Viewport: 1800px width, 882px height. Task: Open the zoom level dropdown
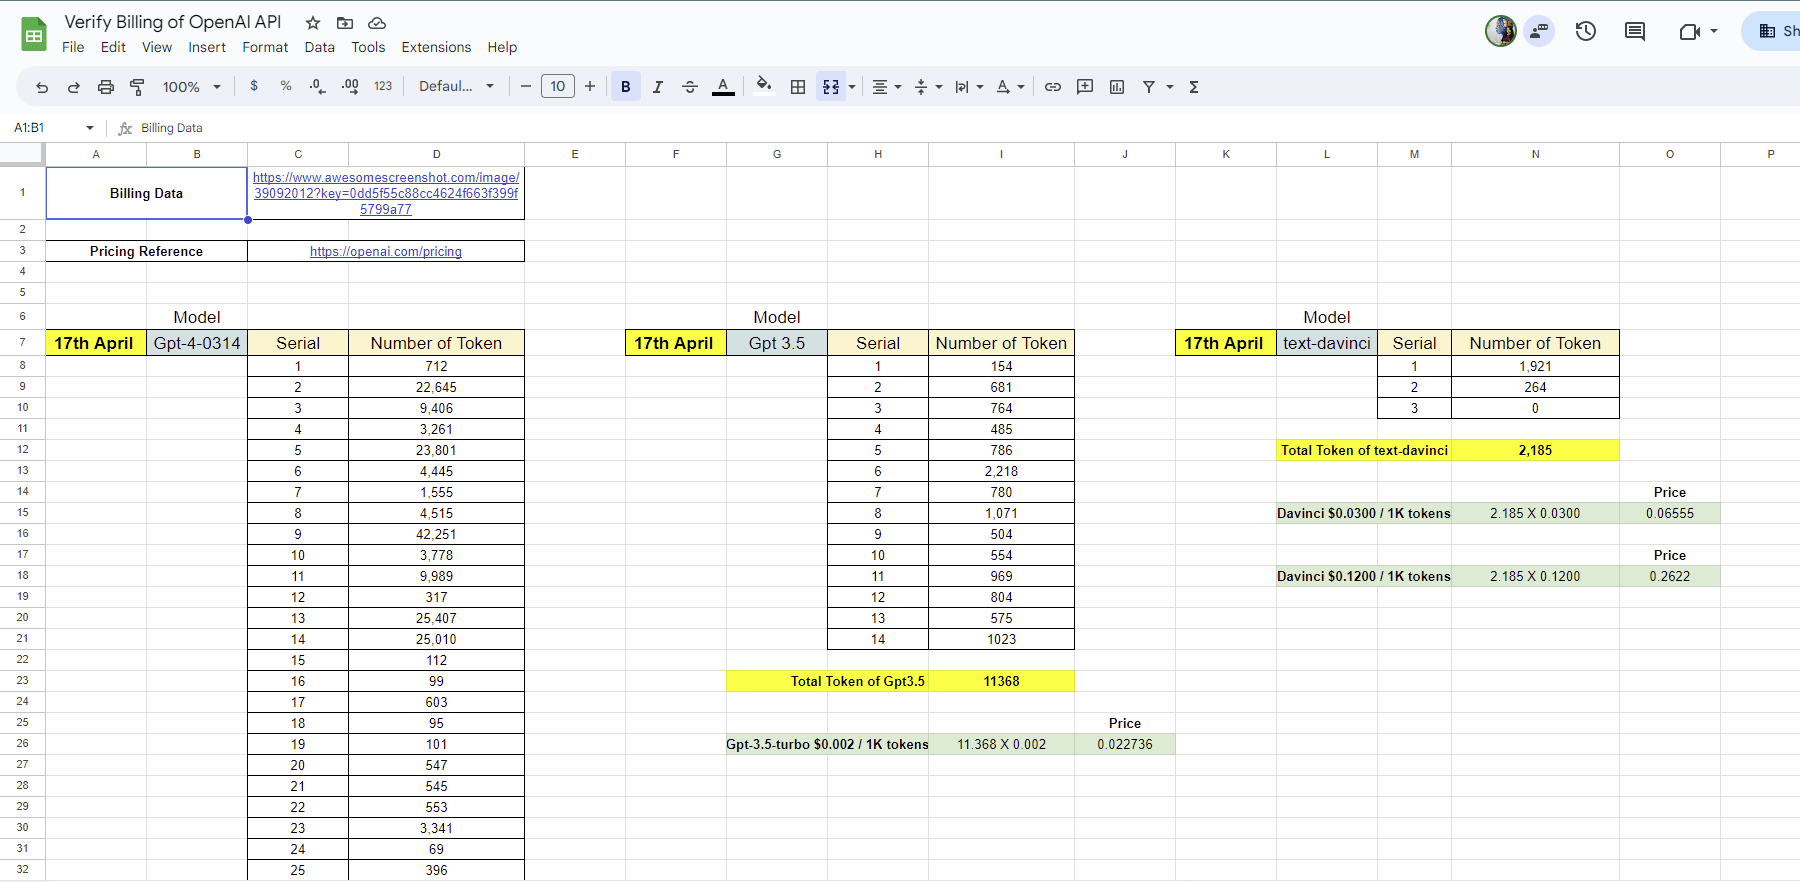(191, 87)
